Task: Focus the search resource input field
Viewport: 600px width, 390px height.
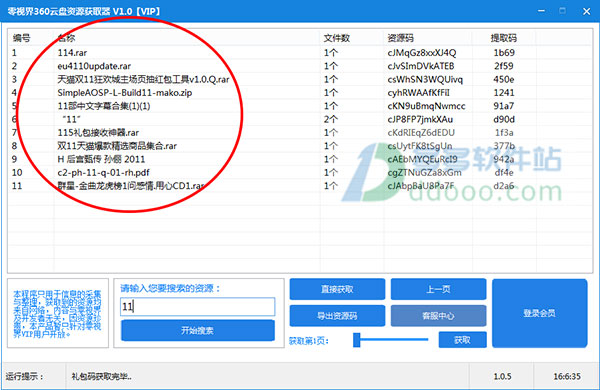Action: (197, 307)
